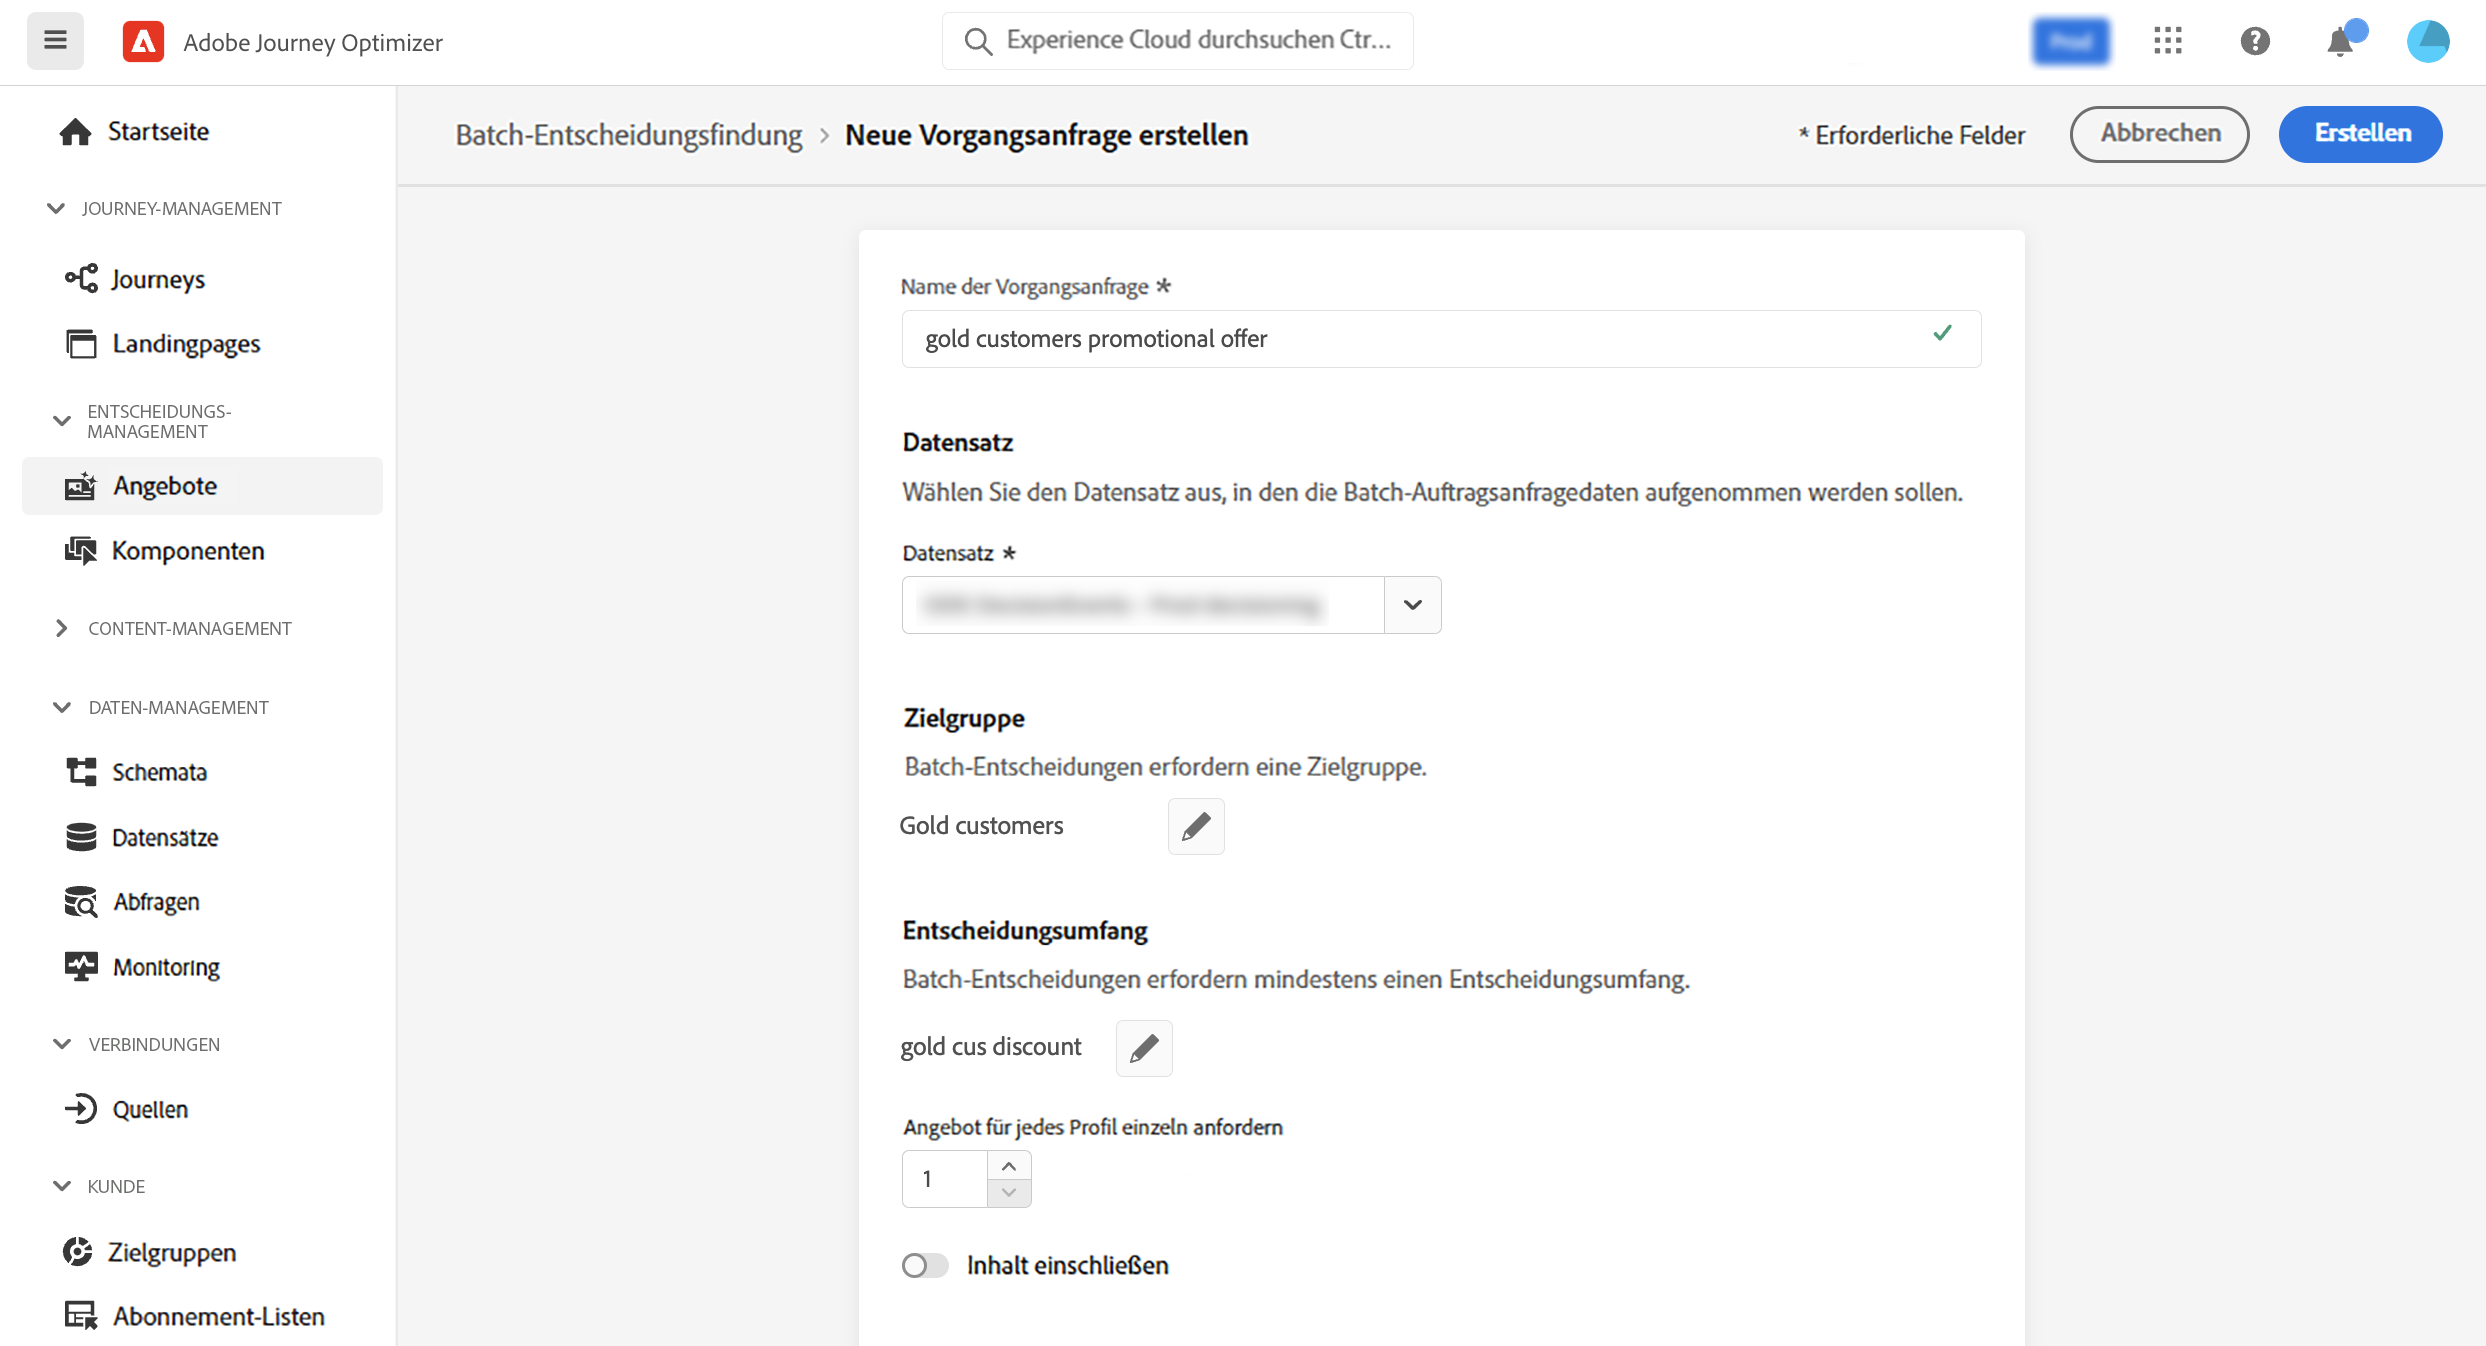The width and height of the screenshot is (2486, 1346).
Task: Collapse the Daten-Management section
Action: click(62, 707)
